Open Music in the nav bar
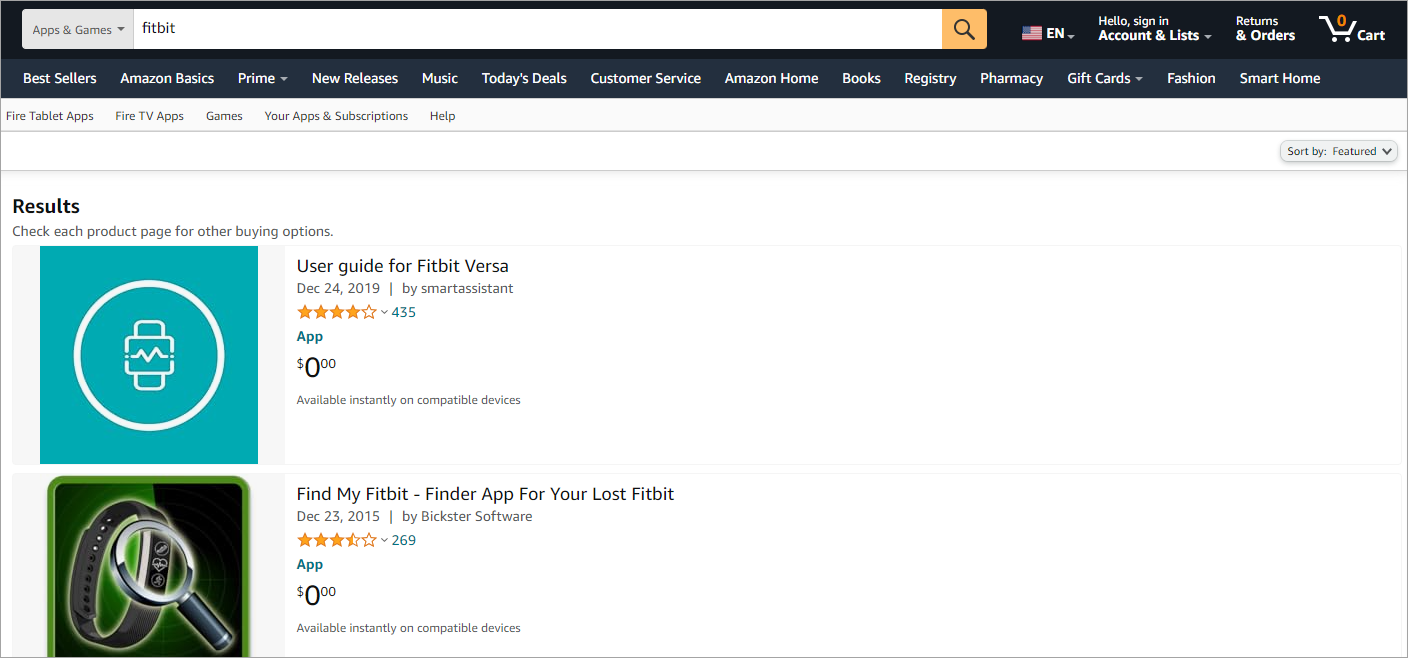1408x658 pixels. [x=440, y=78]
